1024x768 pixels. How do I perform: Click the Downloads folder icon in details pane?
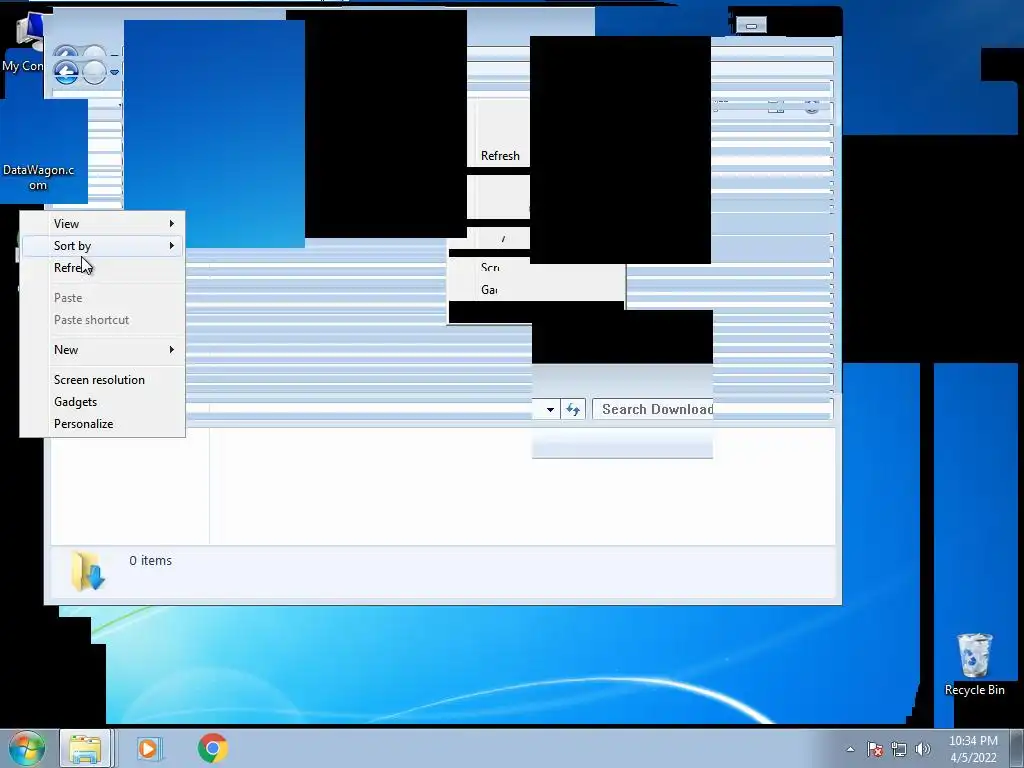tap(88, 571)
